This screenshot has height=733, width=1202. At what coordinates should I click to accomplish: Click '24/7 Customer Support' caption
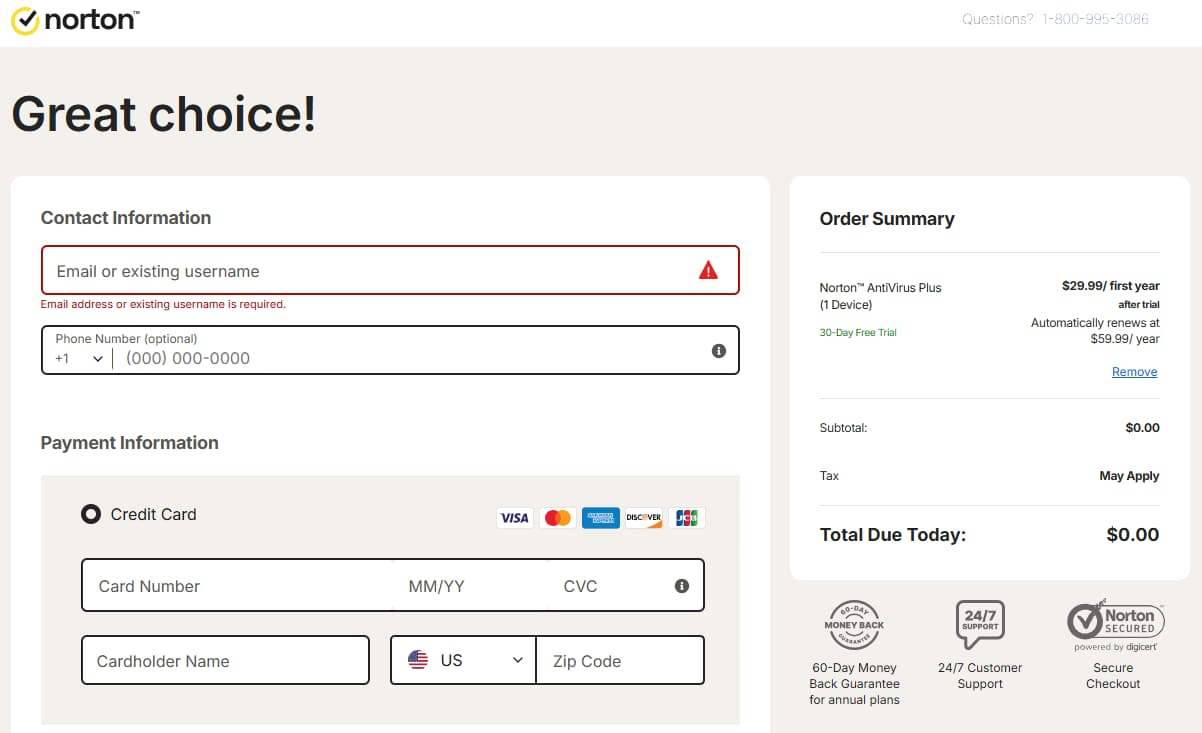tap(980, 676)
